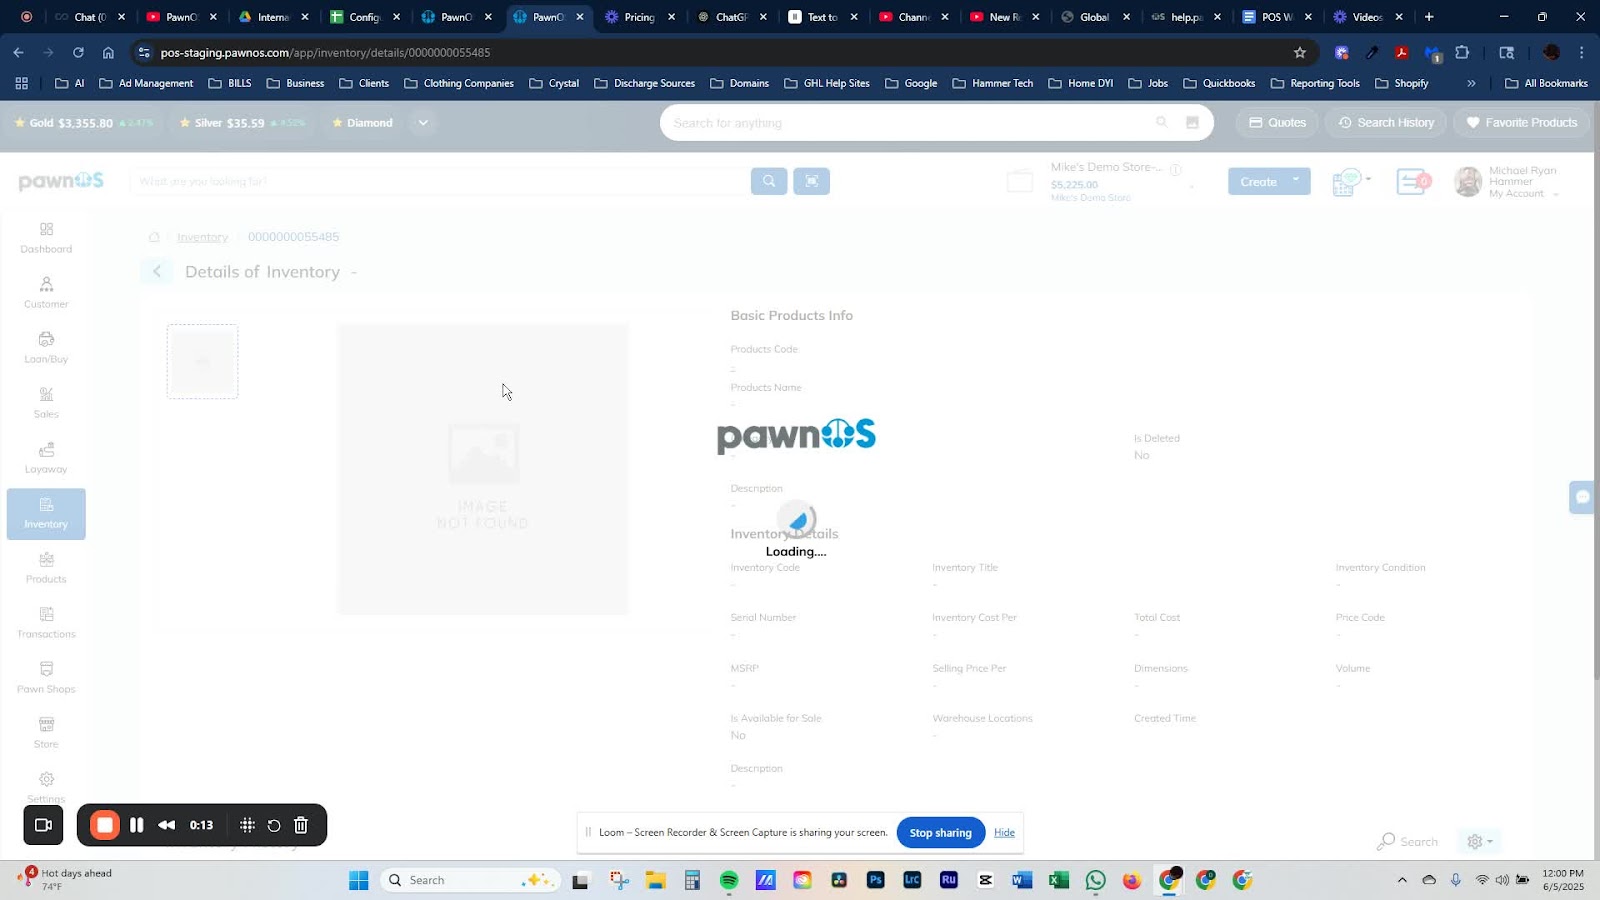The height and width of the screenshot is (900, 1600).
Task: Open Search History
Action: 1386,123
